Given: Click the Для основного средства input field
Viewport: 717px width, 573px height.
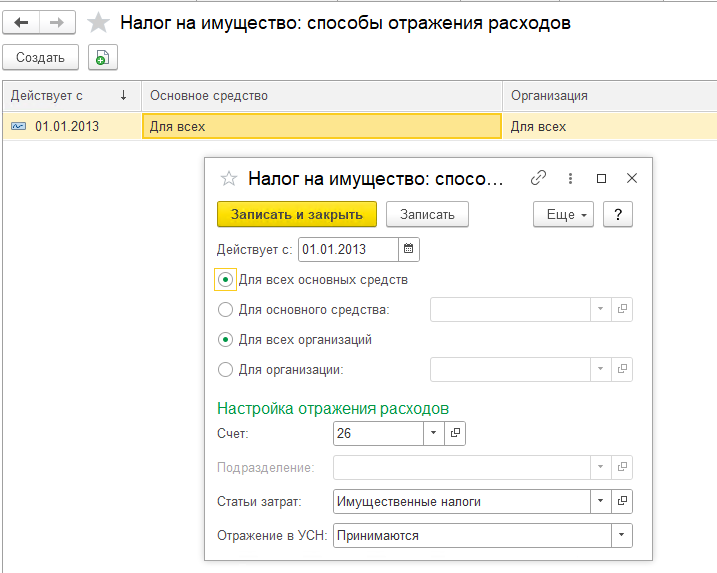Looking at the screenshot, I should [510, 309].
